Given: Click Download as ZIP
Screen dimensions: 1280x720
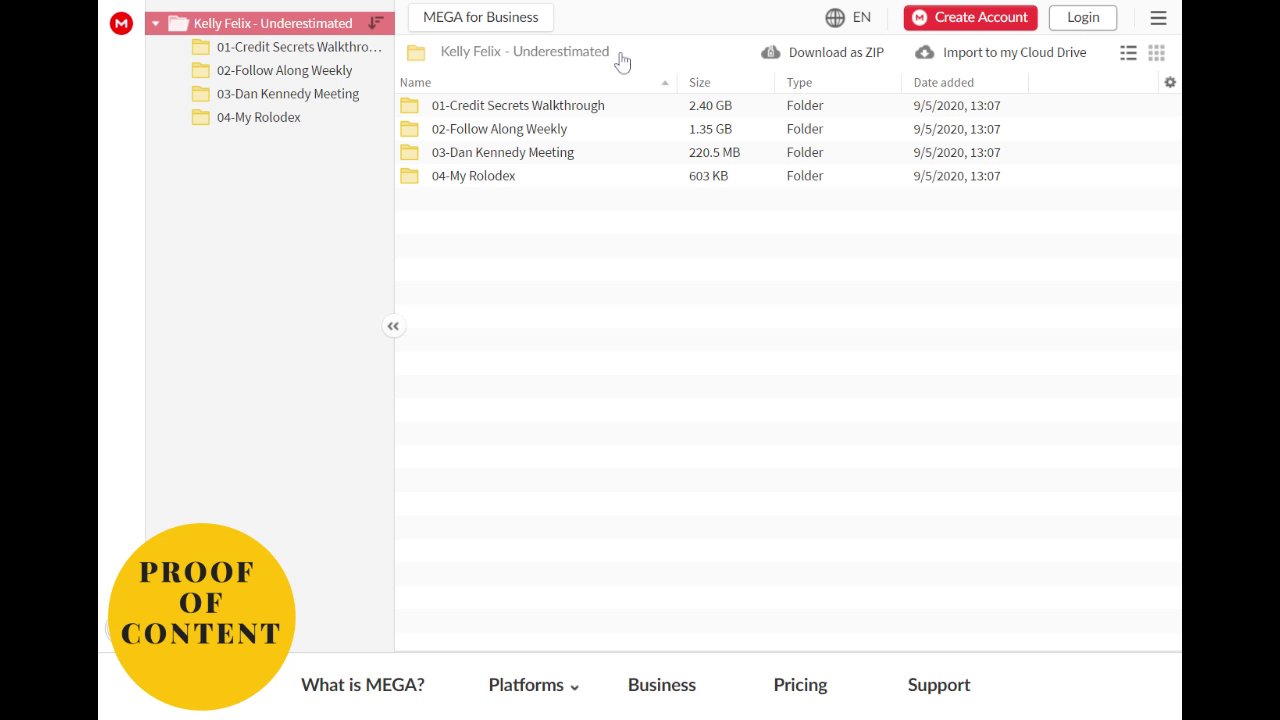Looking at the screenshot, I should click(x=823, y=52).
